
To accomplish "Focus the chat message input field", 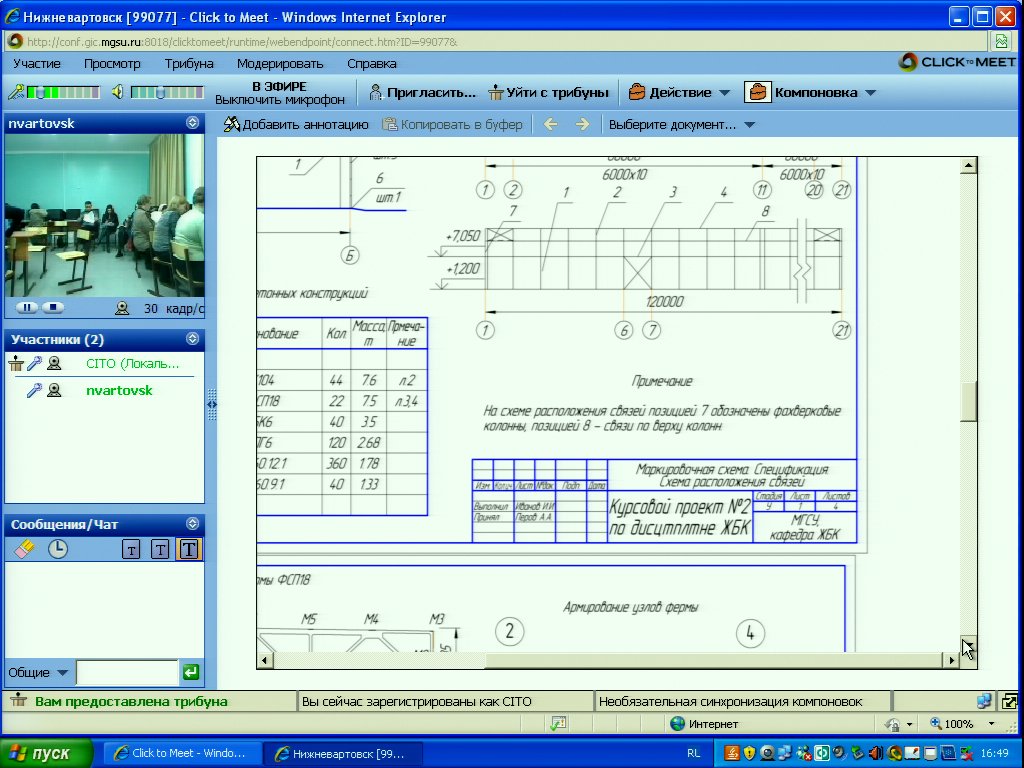I will 127,672.
